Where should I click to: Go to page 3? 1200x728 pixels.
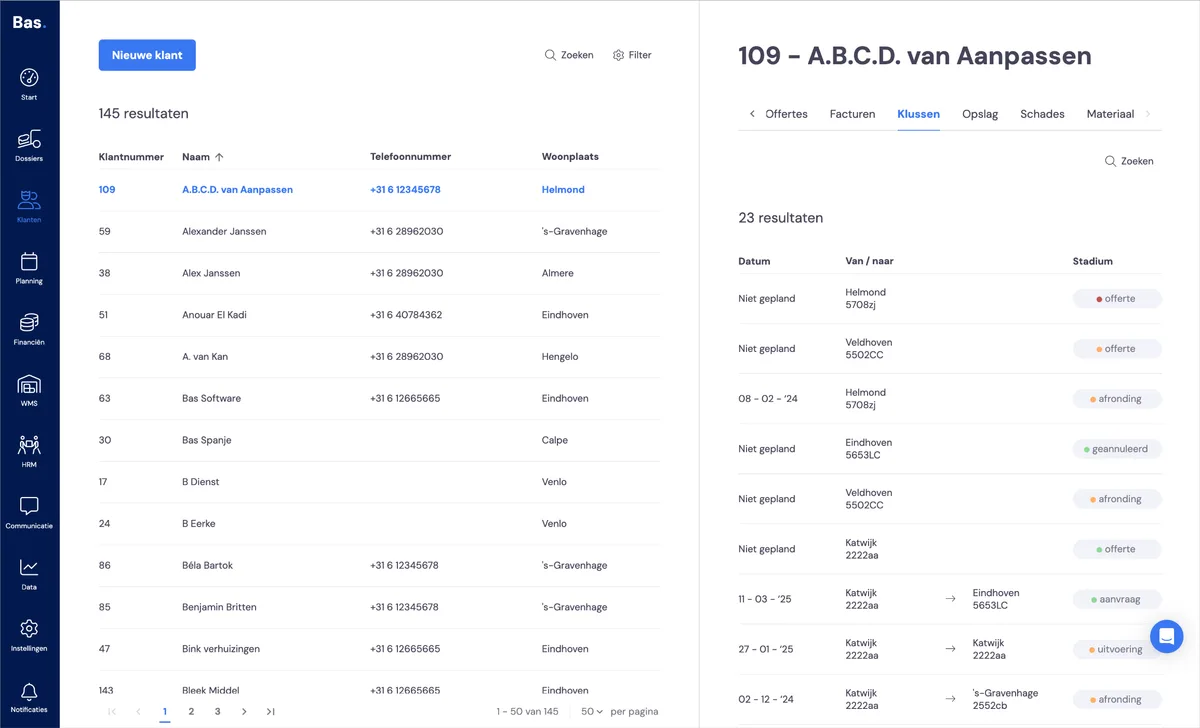pyautogui.click(x=217, y=712)
